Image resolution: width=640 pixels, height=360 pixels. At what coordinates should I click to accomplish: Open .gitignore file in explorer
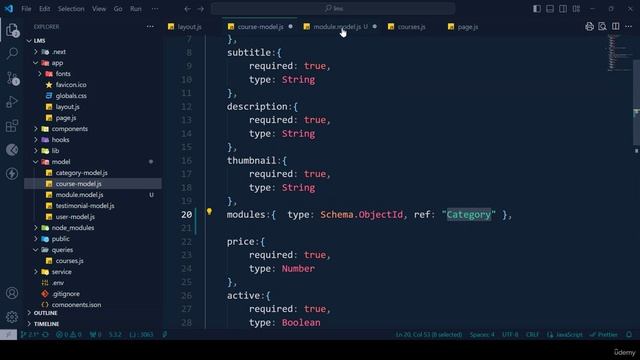click(66, 294)
